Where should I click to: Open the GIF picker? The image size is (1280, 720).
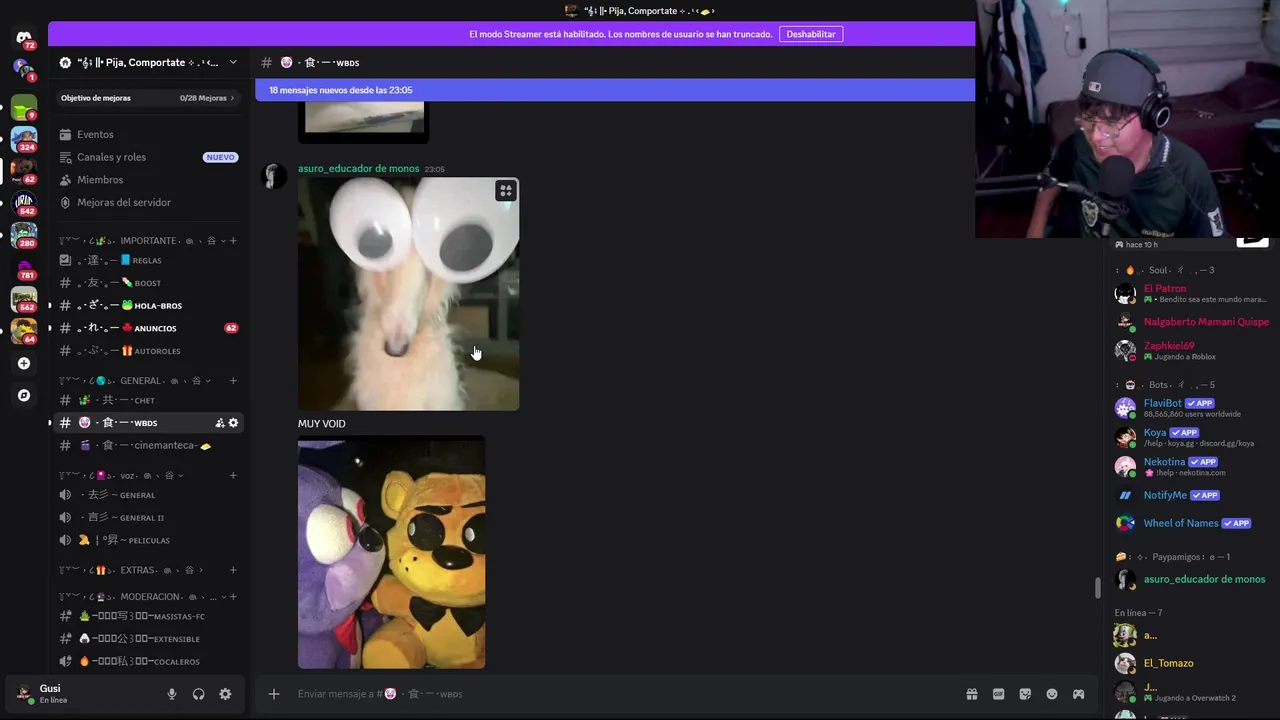pyautogui.click(x=998, y=694)
